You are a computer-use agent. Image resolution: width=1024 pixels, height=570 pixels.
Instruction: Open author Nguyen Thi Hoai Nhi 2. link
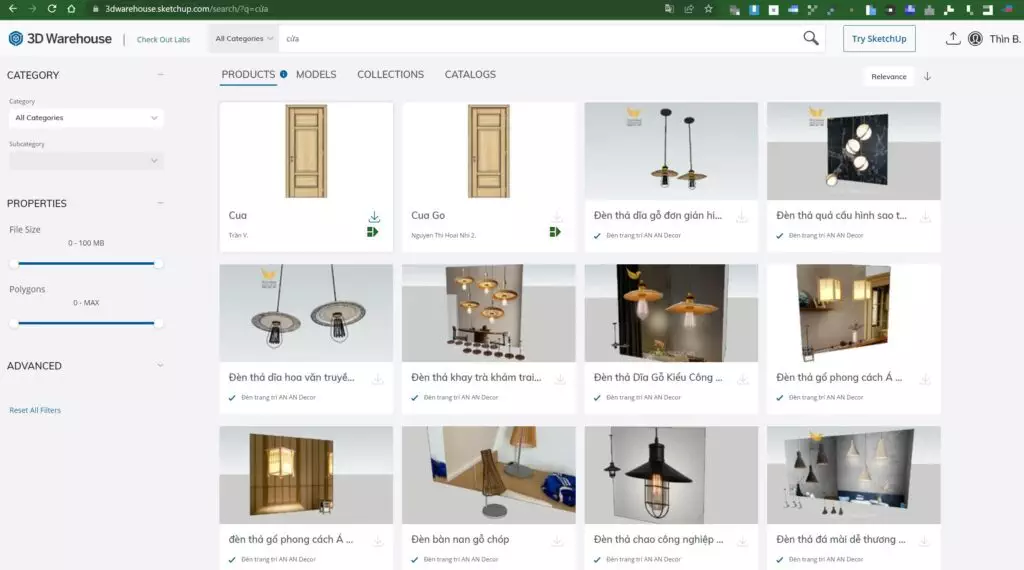click(443, 235)
